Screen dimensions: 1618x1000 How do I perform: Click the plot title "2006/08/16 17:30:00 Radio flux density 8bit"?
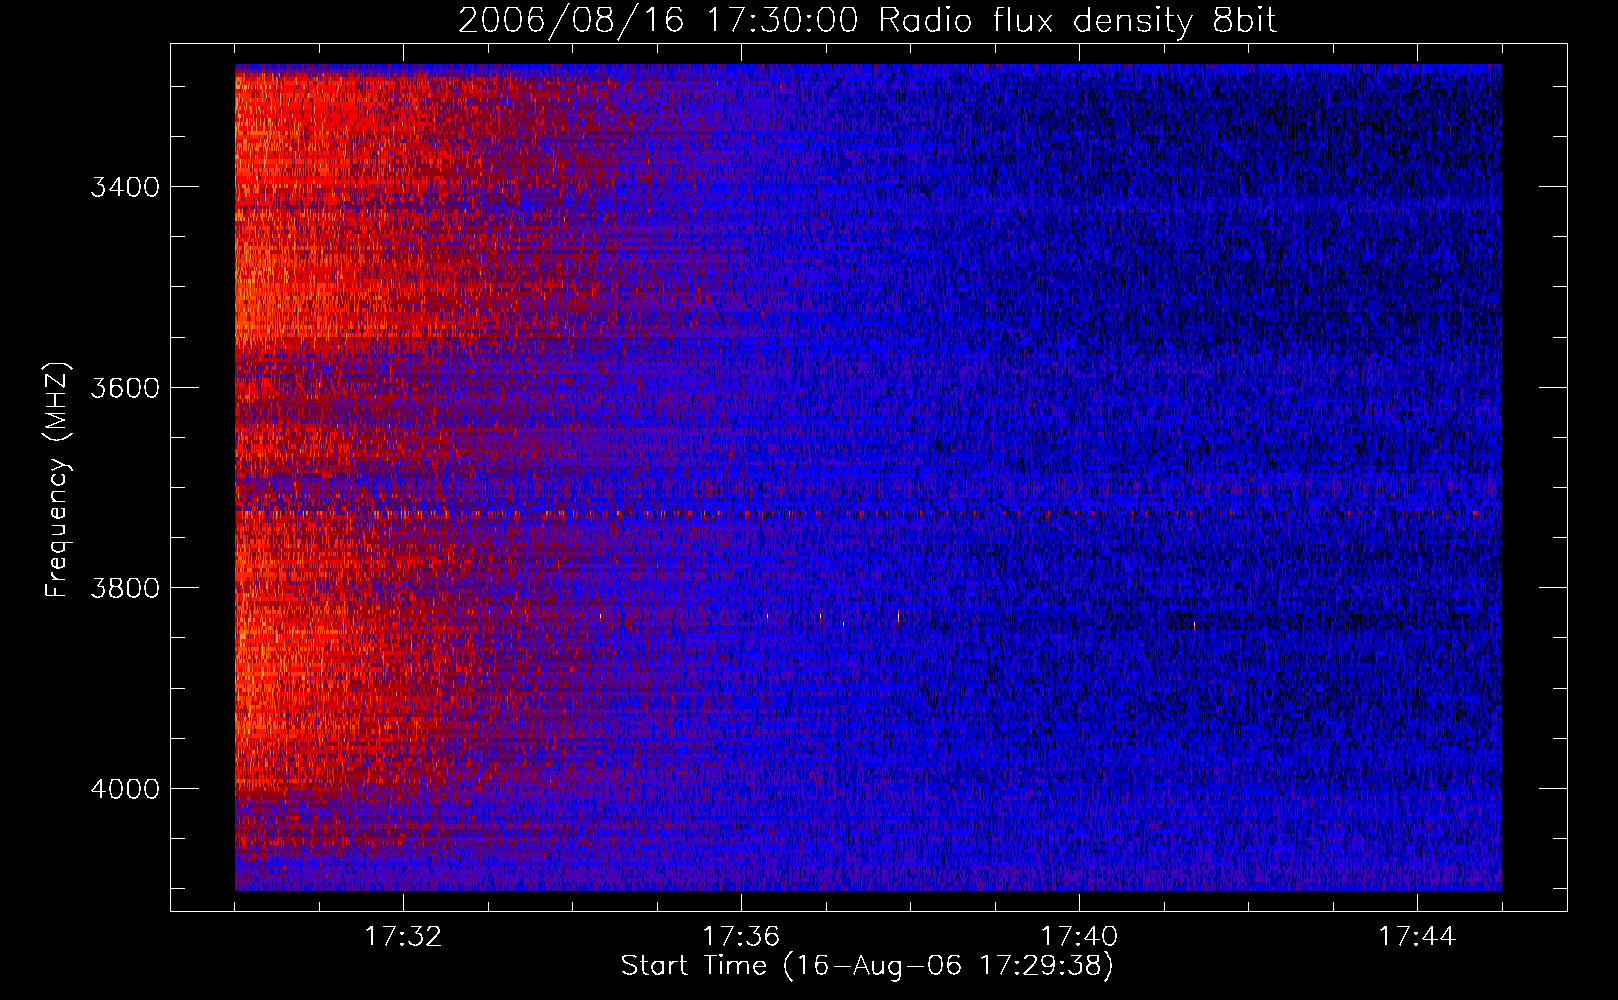pyautogui.click(x=867, y=21)
